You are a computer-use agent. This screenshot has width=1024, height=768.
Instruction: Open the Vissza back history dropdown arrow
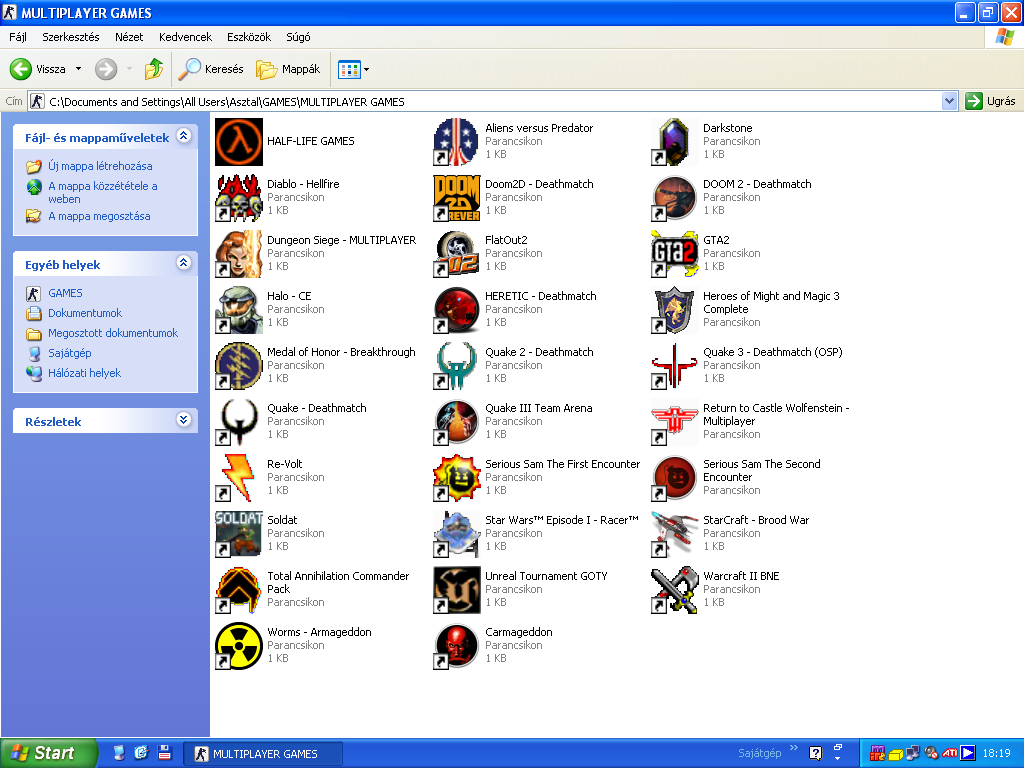pos(78,69)
